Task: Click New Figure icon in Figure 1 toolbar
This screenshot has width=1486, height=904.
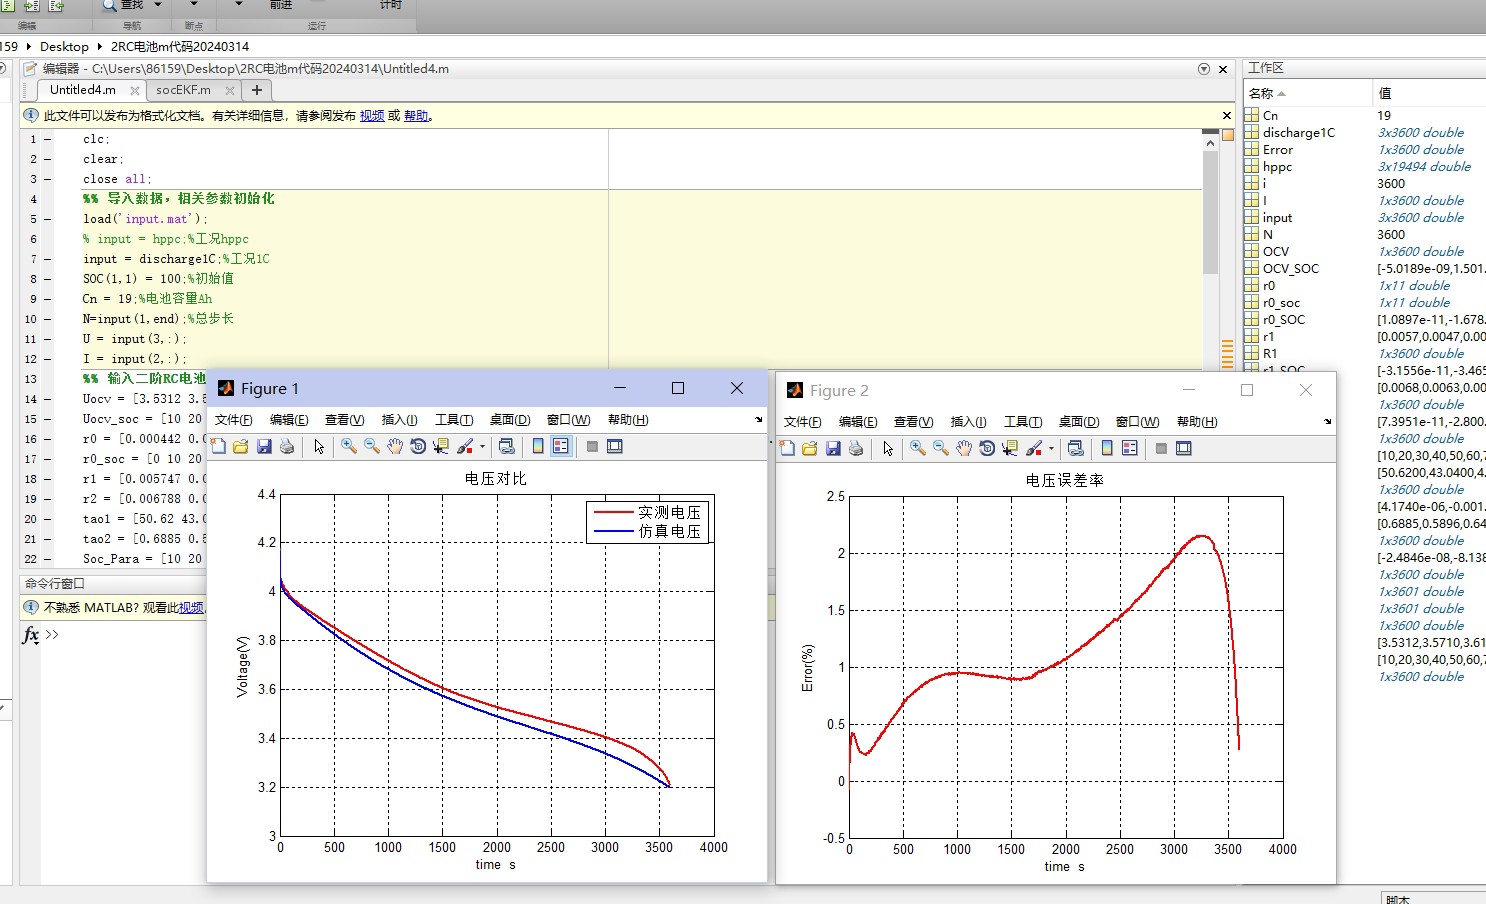Action: (218, 446)
